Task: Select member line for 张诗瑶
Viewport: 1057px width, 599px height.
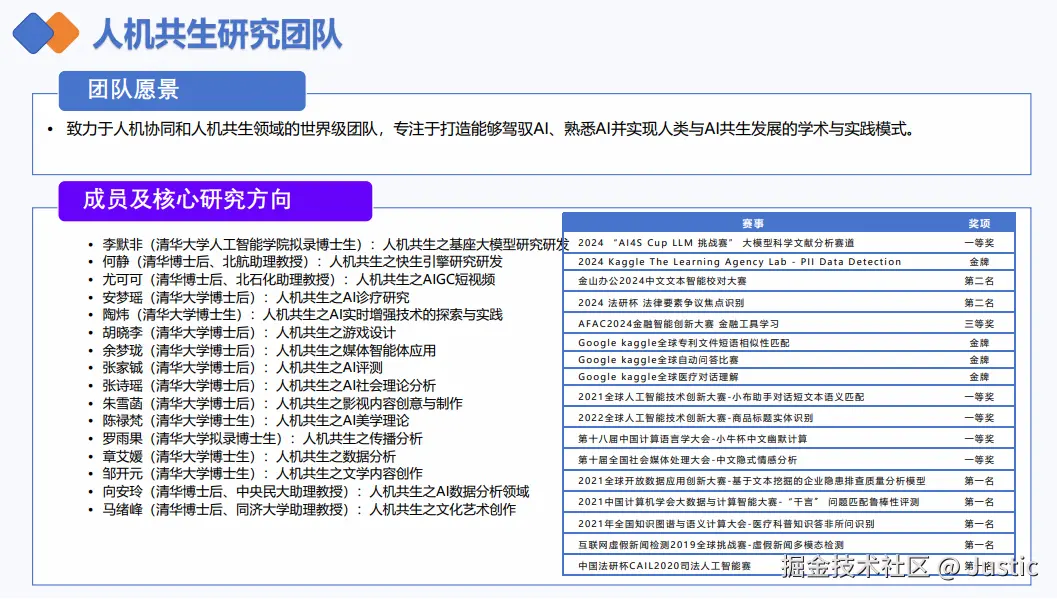Action: pos(269,385)
